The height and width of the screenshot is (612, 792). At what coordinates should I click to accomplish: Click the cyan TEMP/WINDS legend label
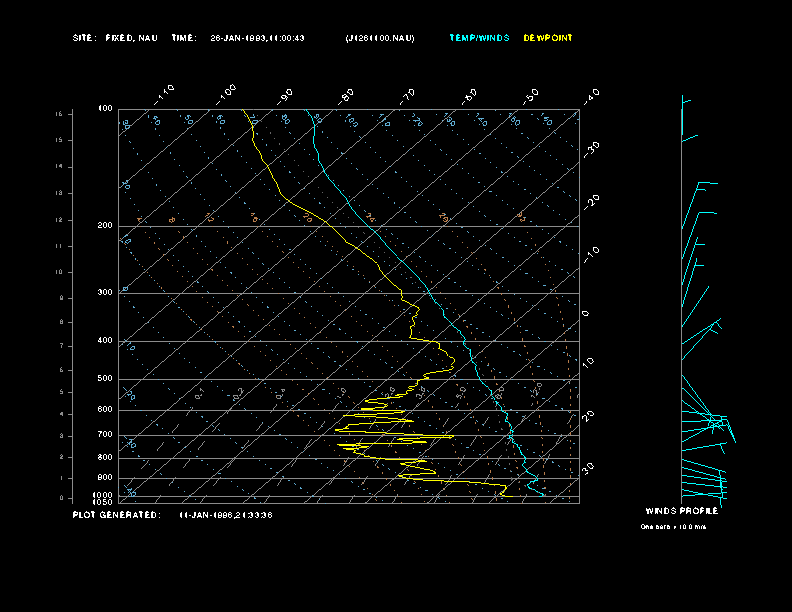pos(479,38)
